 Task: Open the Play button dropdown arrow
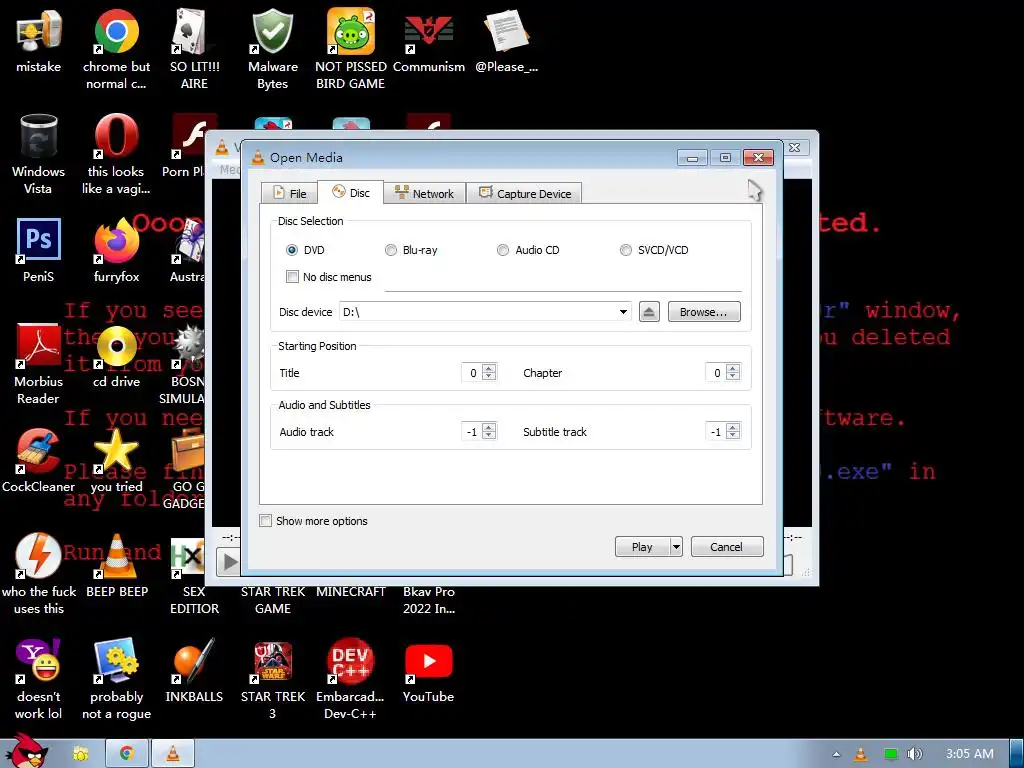click(676, 547)
